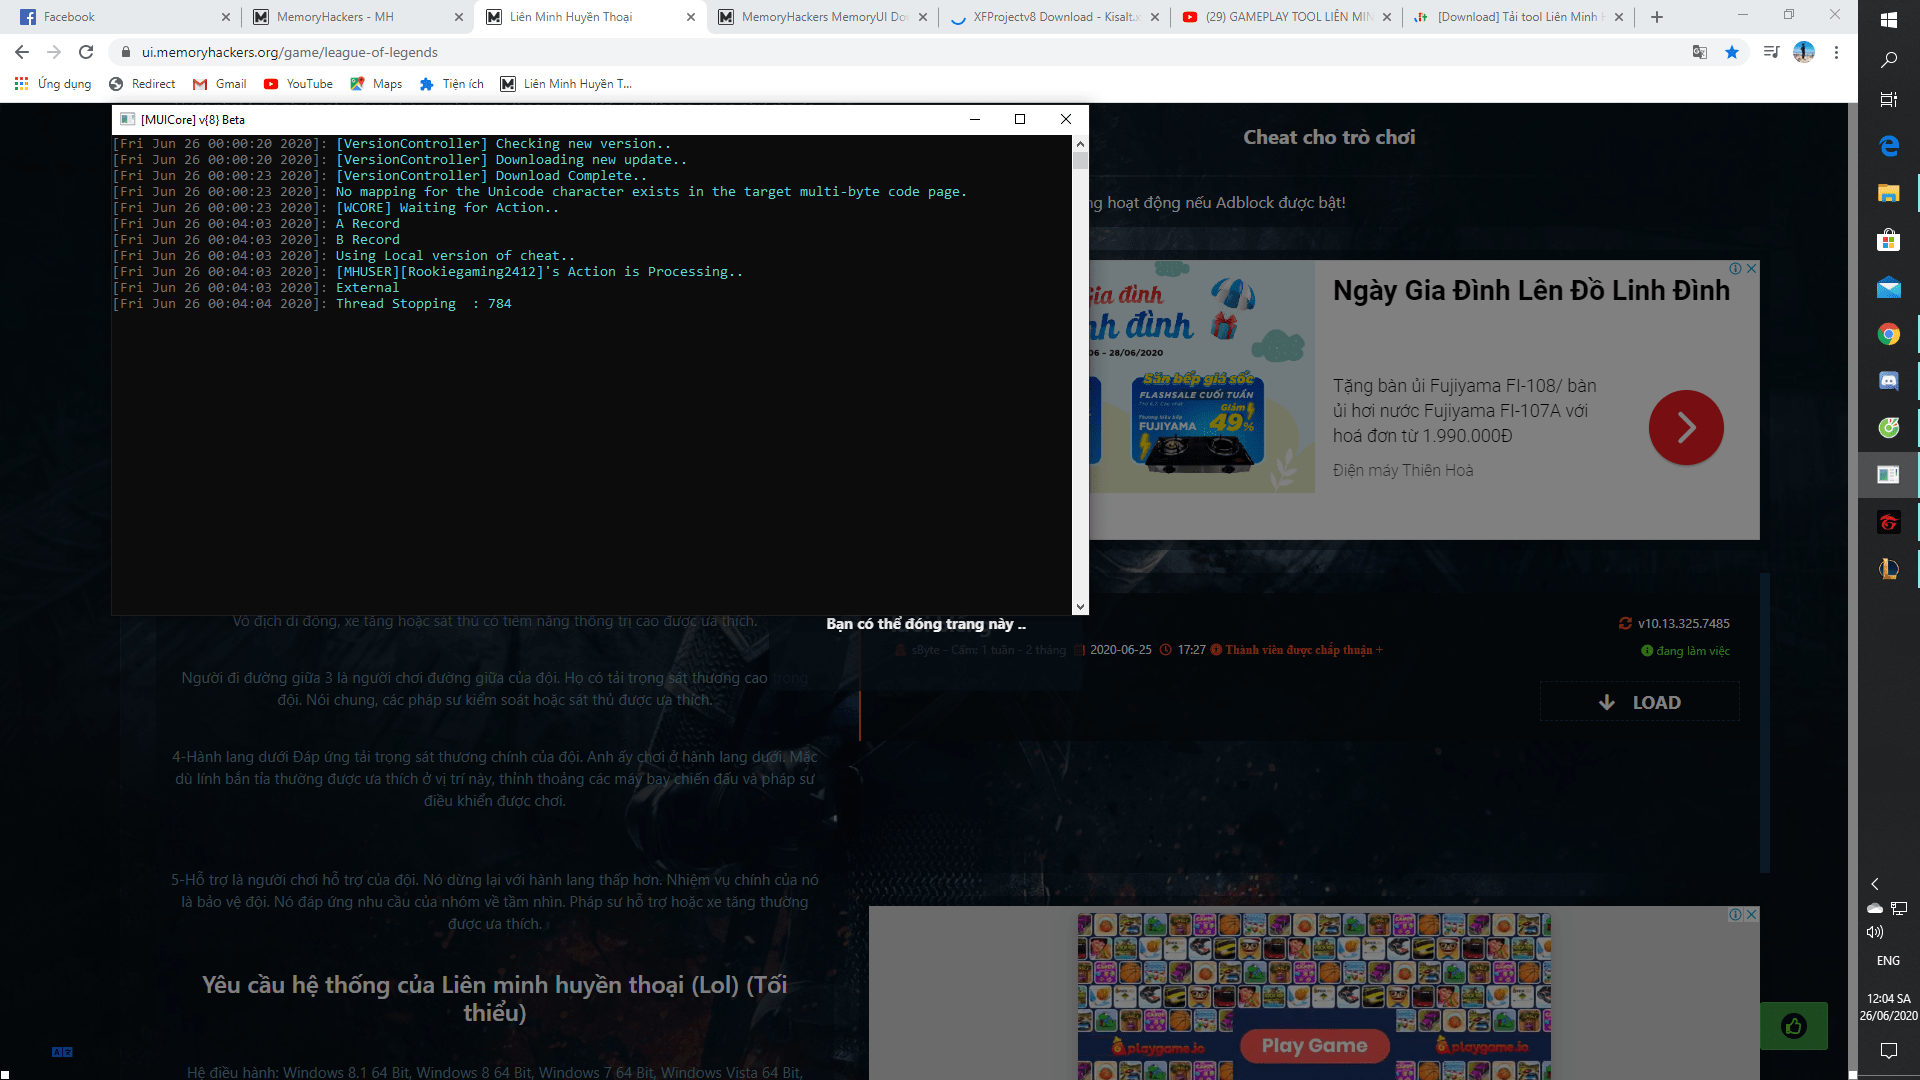Click 'Thành viên được chấp thuận' text

tap(1299, 650)
